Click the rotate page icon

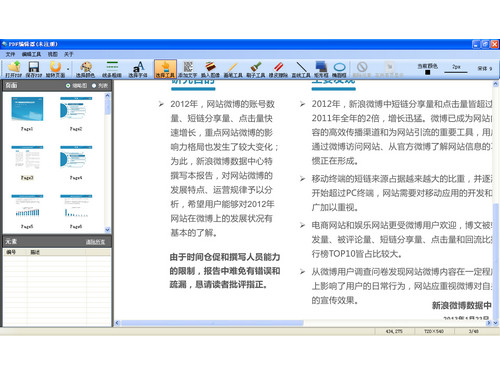click(55, 69)
